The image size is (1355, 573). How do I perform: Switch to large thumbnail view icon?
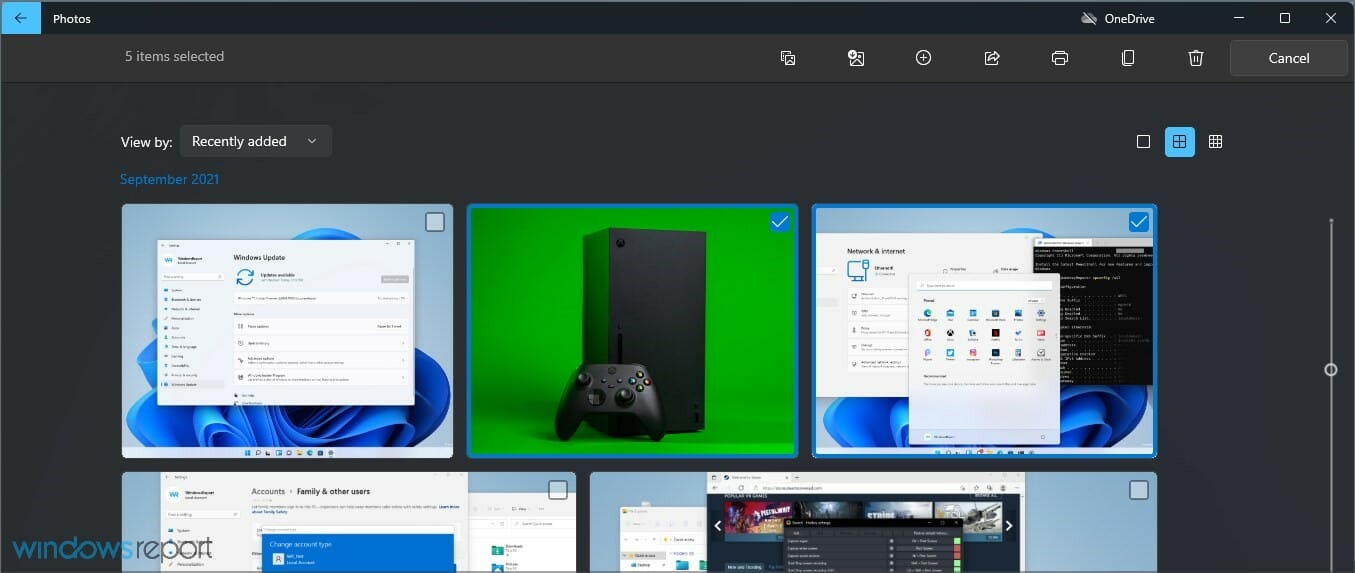1144,142
